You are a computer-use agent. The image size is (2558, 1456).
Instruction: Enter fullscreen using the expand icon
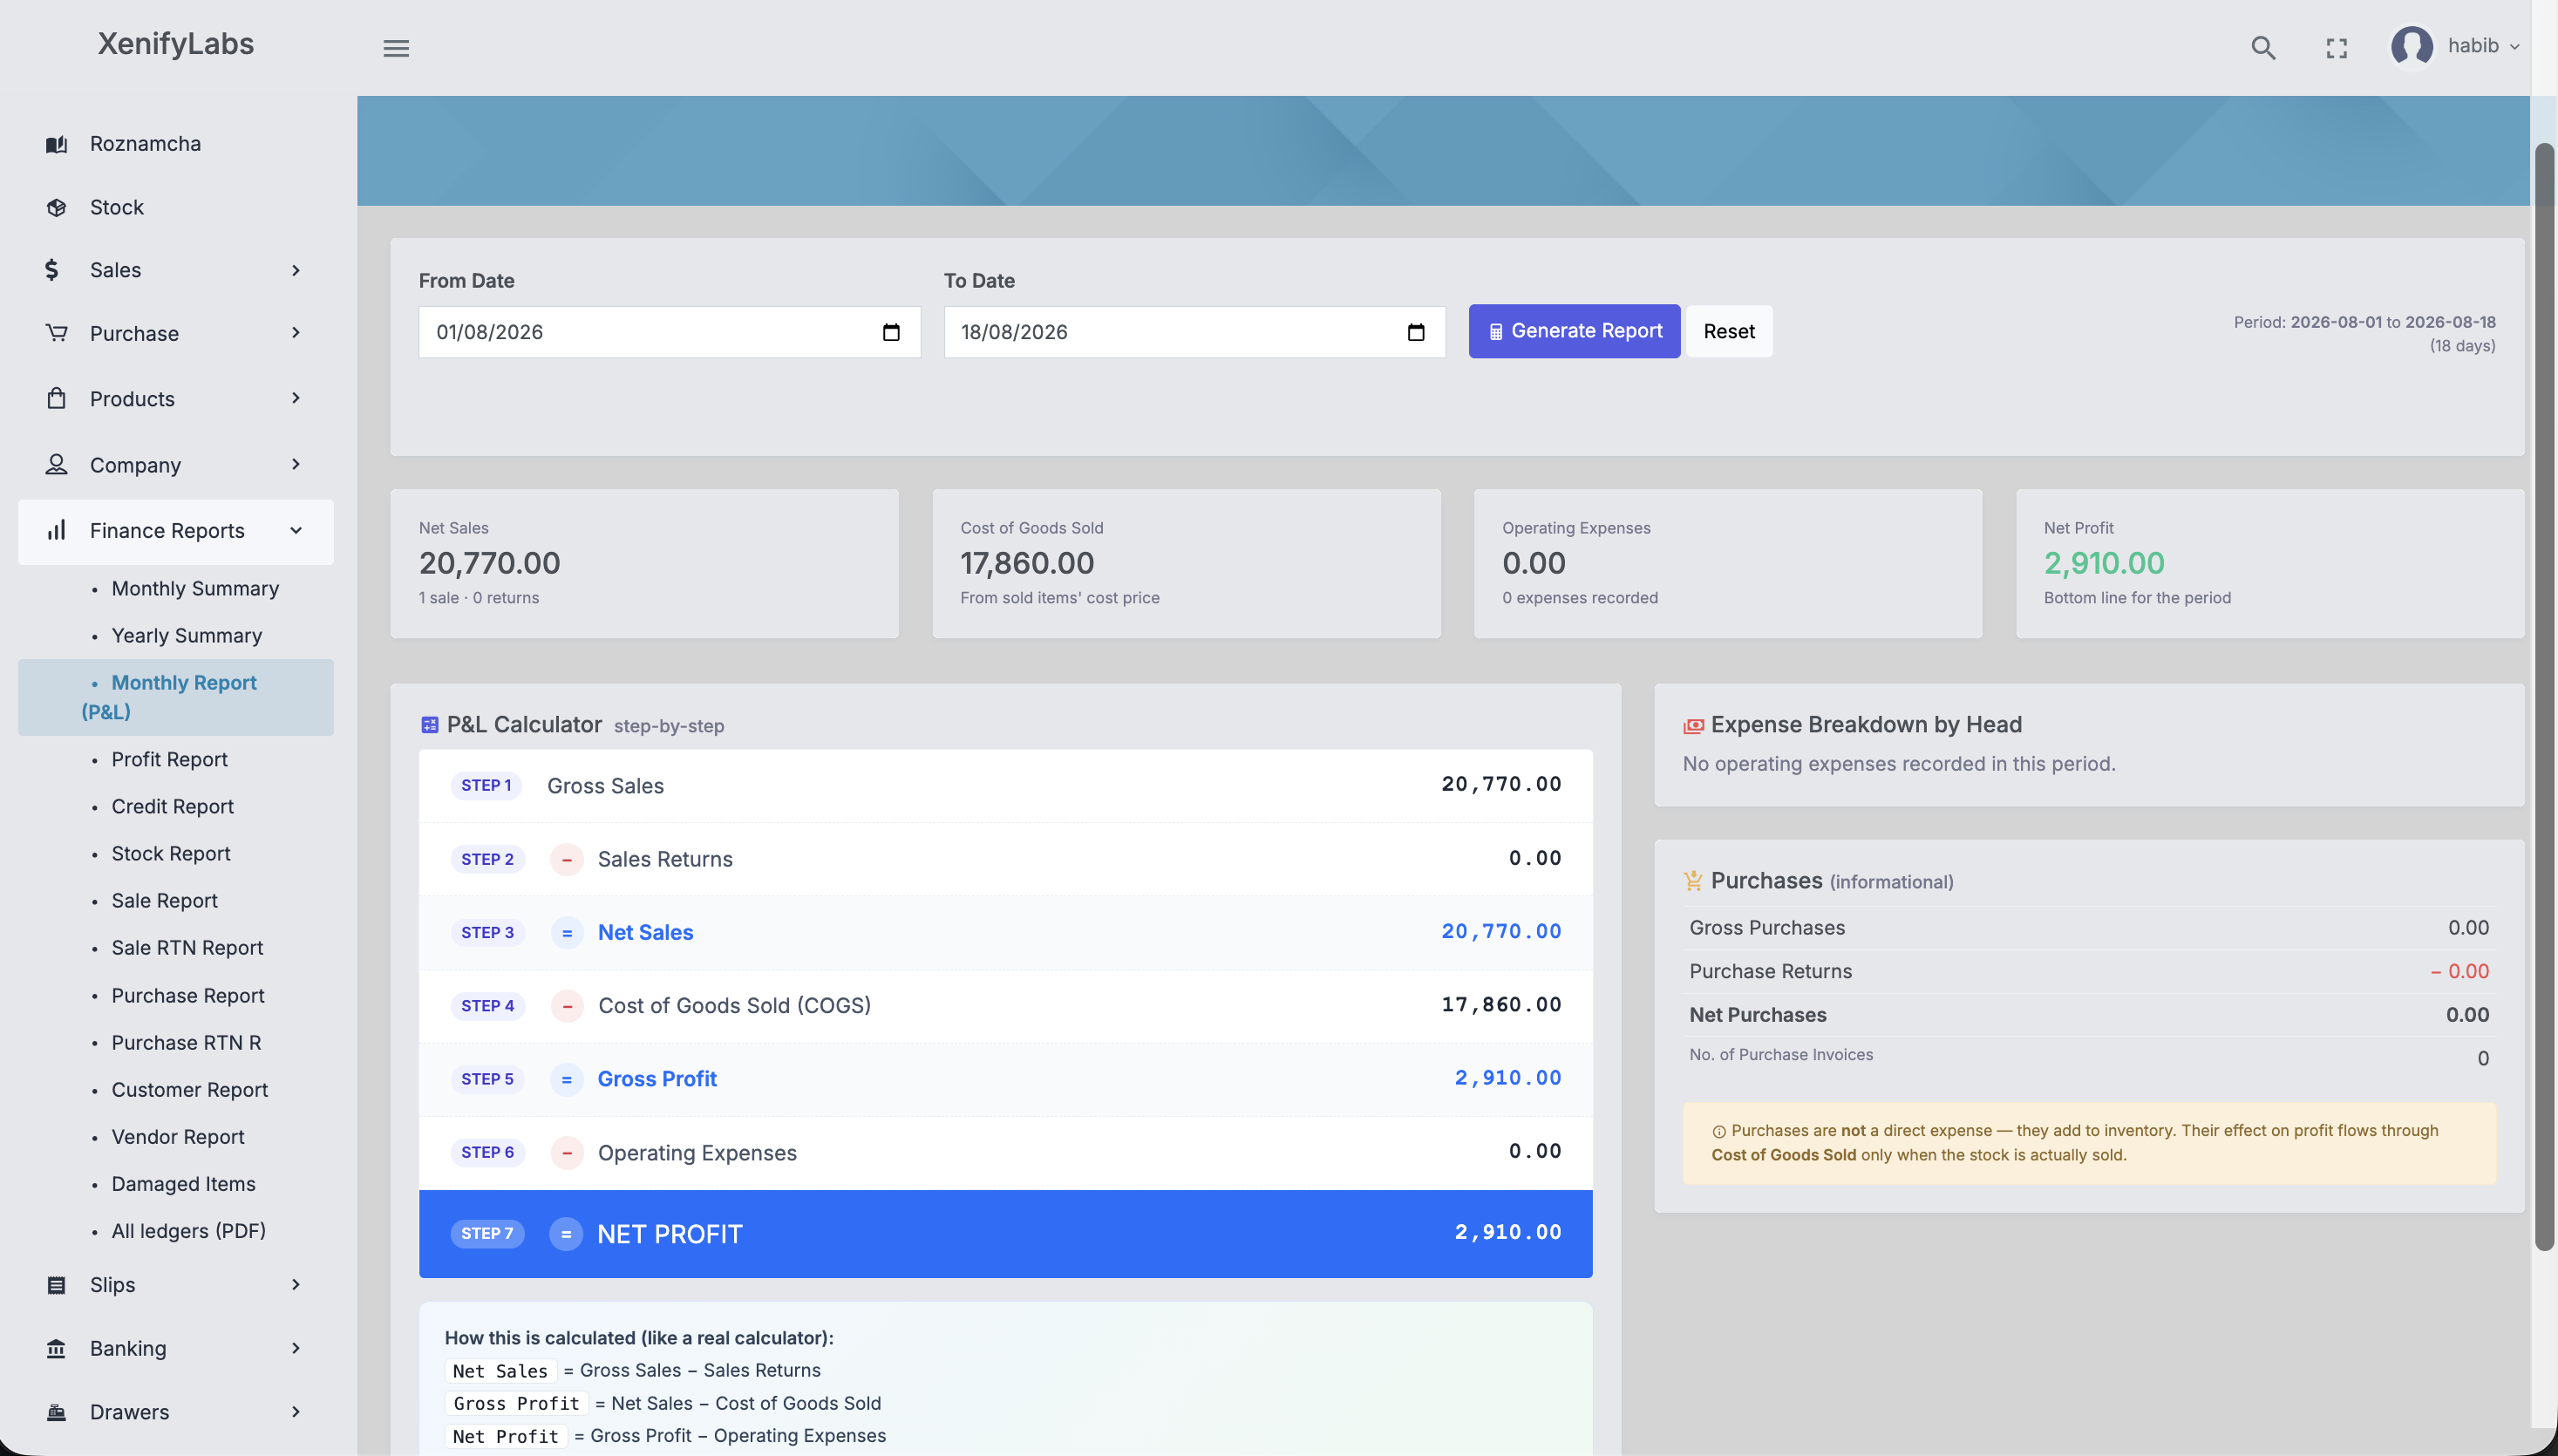(2336, 48)
